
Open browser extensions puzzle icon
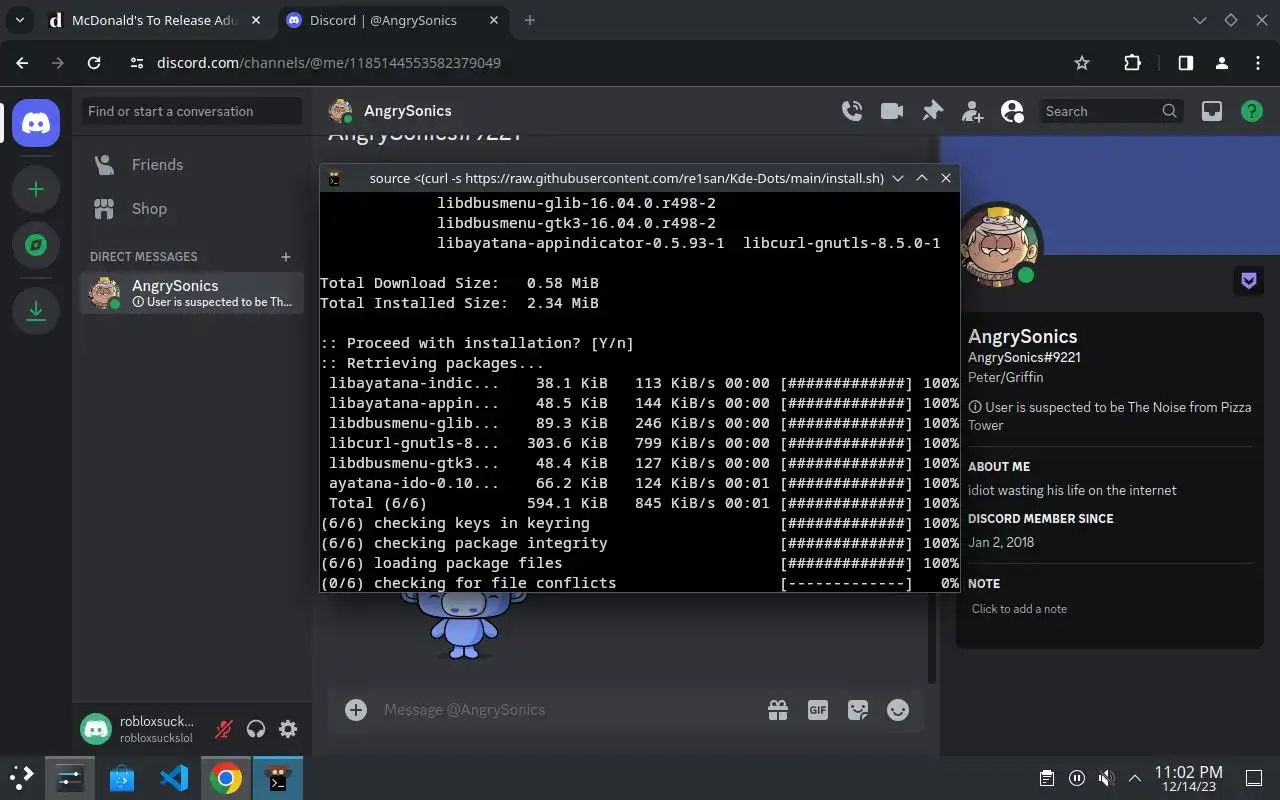point(1132,63)
